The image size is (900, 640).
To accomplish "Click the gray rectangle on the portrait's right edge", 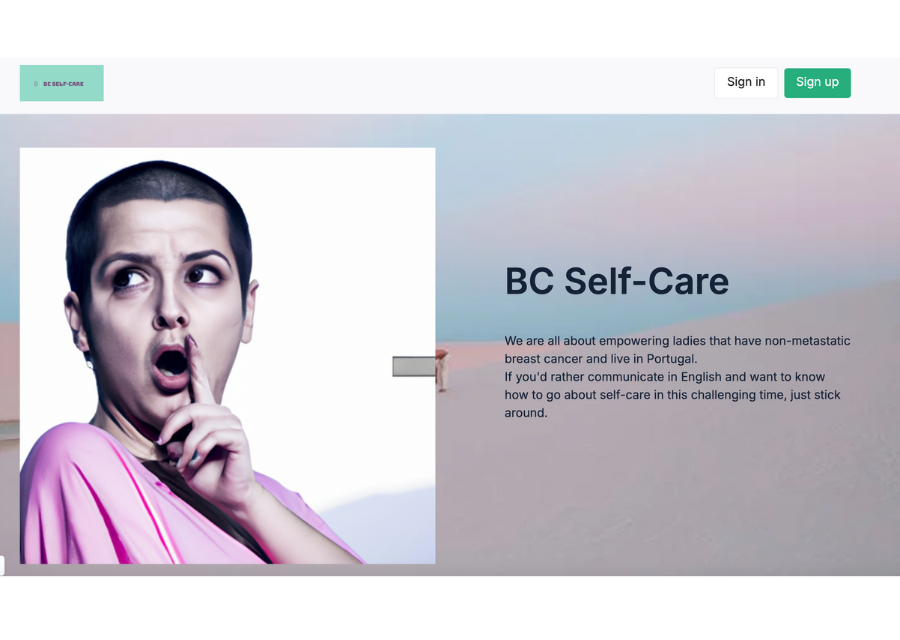I will (414, 366).
